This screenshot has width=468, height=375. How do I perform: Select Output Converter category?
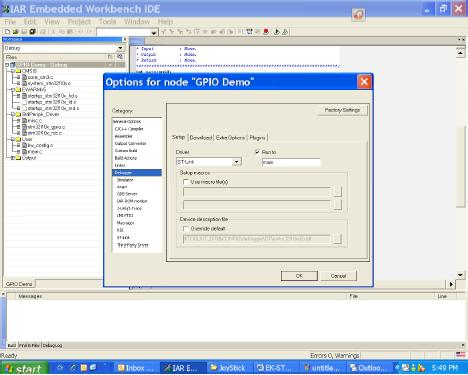(x=130, y=143)
